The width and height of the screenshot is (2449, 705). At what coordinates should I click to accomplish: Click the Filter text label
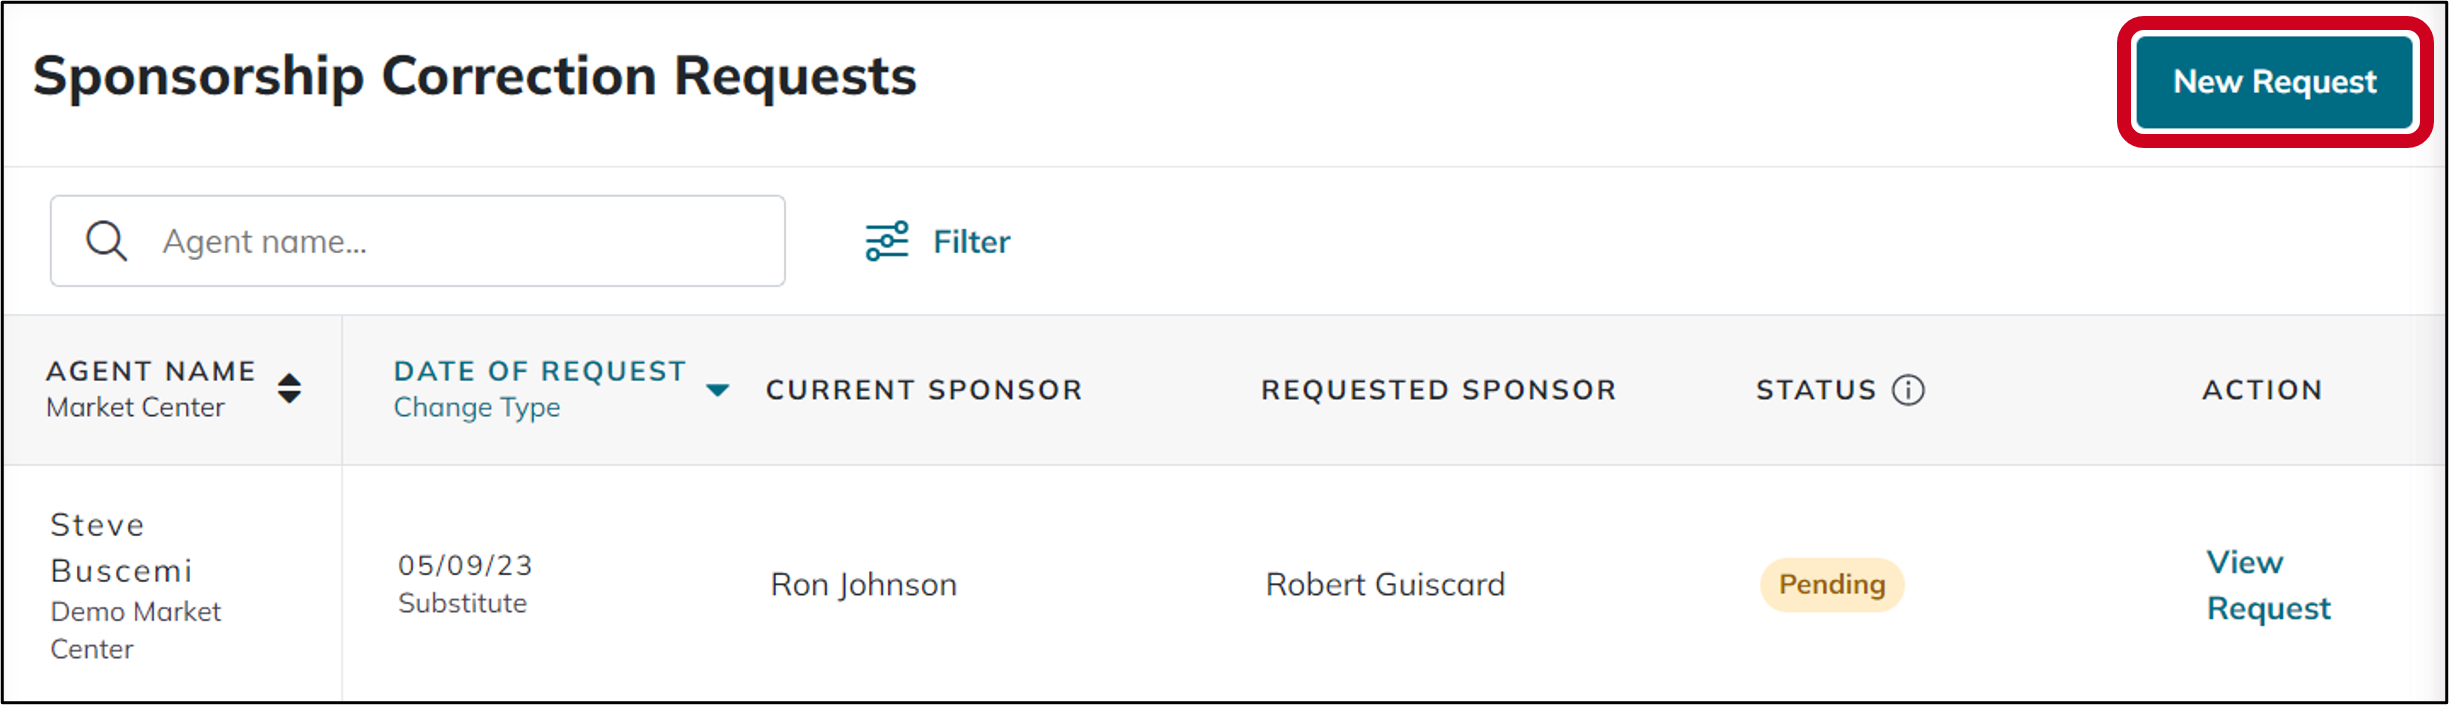coord(970,240)
